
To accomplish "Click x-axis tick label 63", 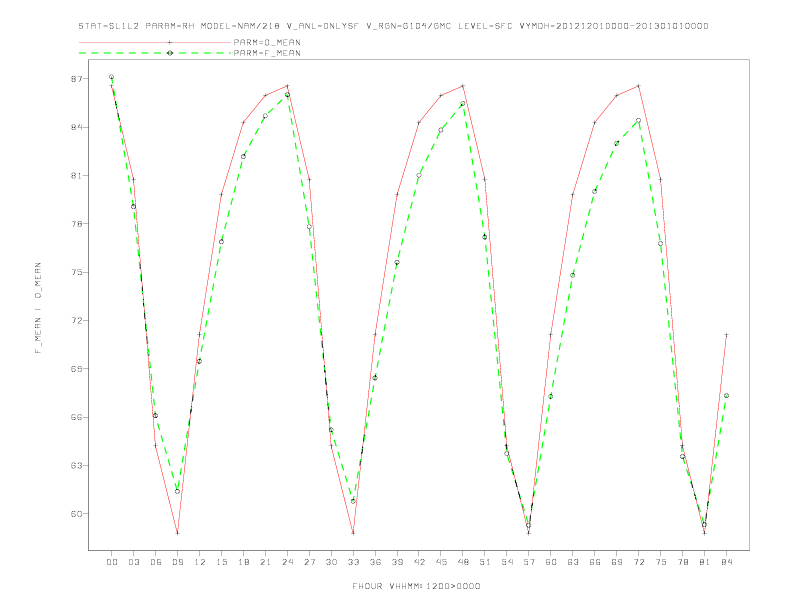I will pyautogui.click(x=573, y=562).
